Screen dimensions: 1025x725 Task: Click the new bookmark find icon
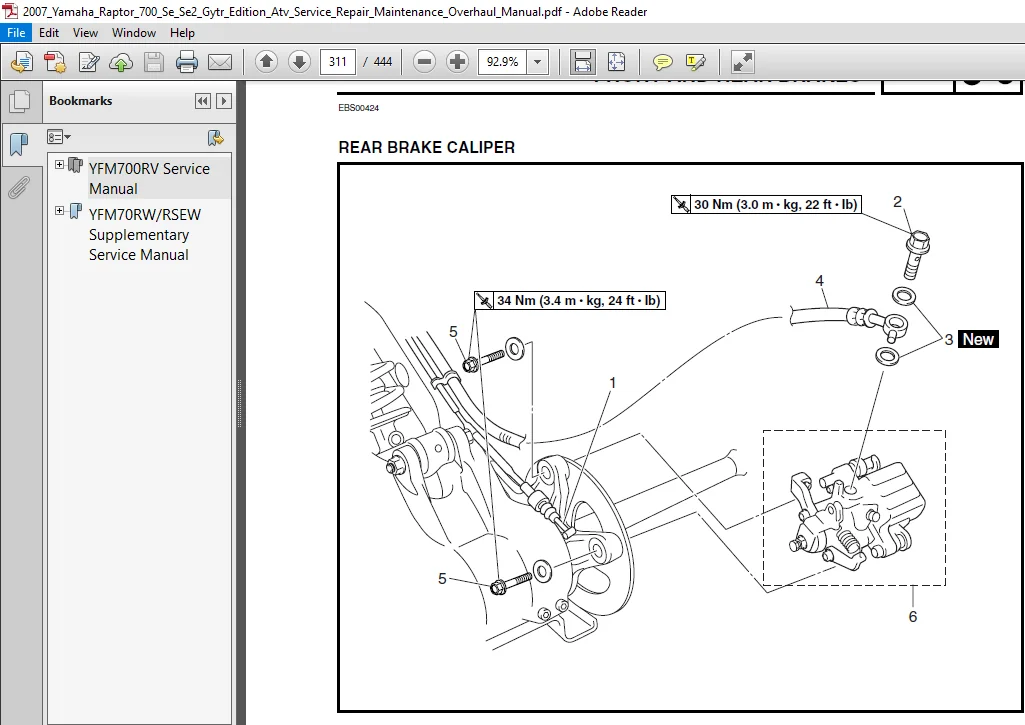[x=215, y=137]
